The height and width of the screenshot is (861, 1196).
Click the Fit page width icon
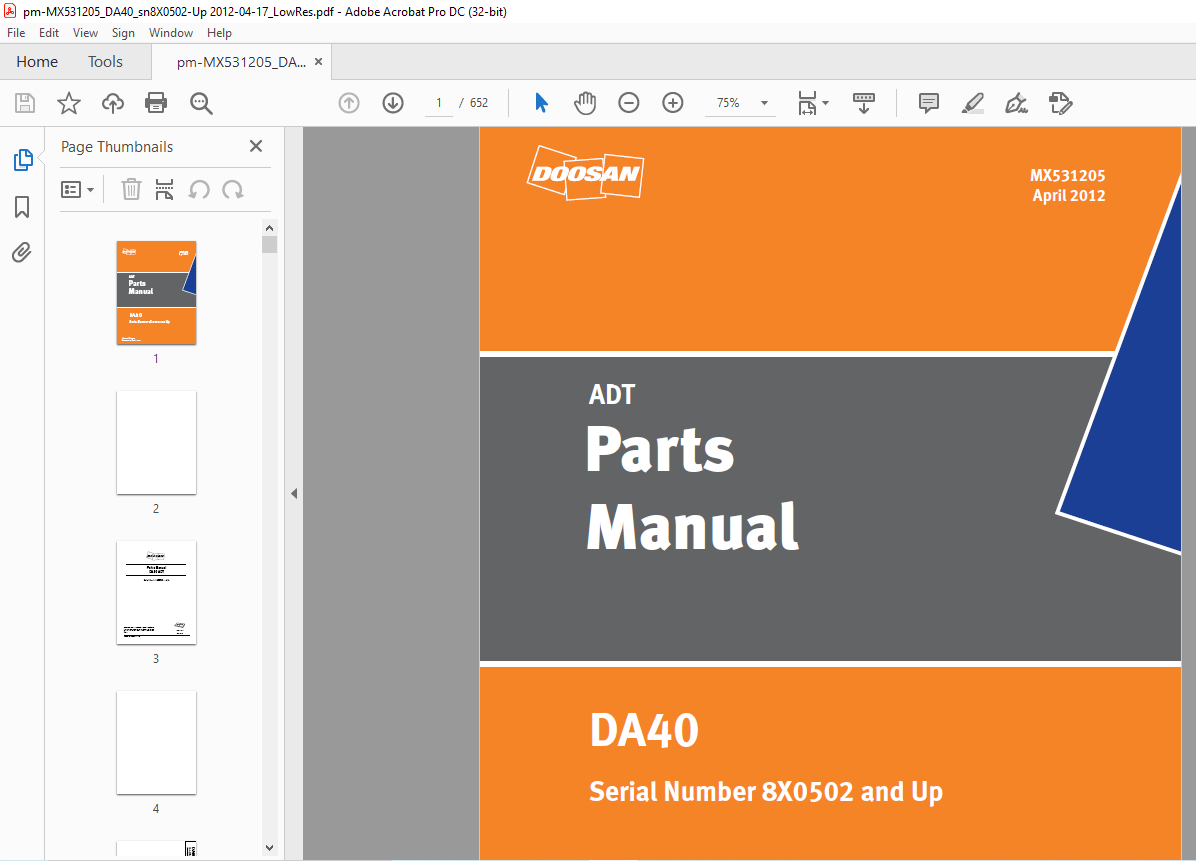click(x=807, y=103)
